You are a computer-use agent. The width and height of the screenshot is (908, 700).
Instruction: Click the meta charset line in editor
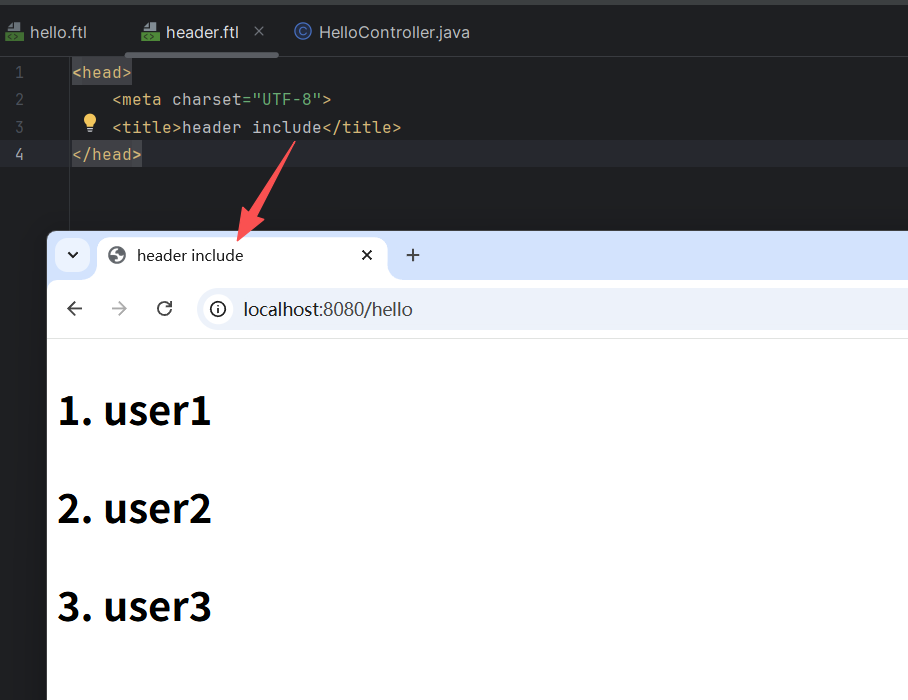[221, 100]
